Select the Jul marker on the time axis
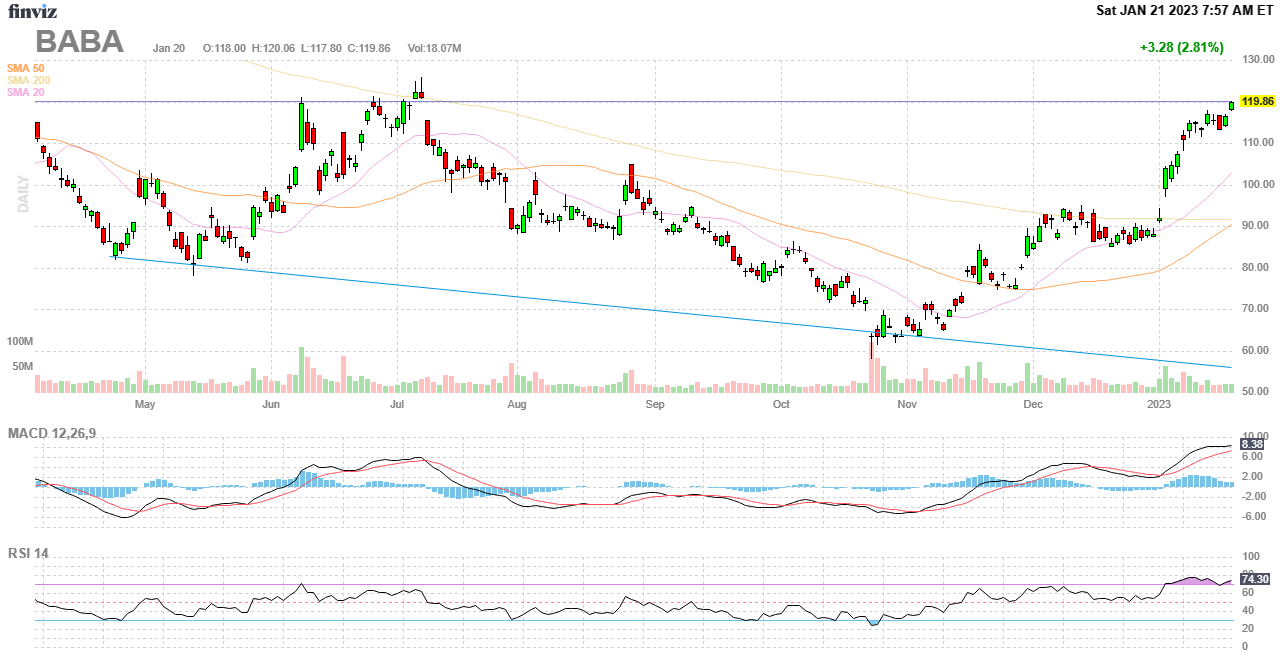Screen dimensions: 1282x662 click(397, 405)
